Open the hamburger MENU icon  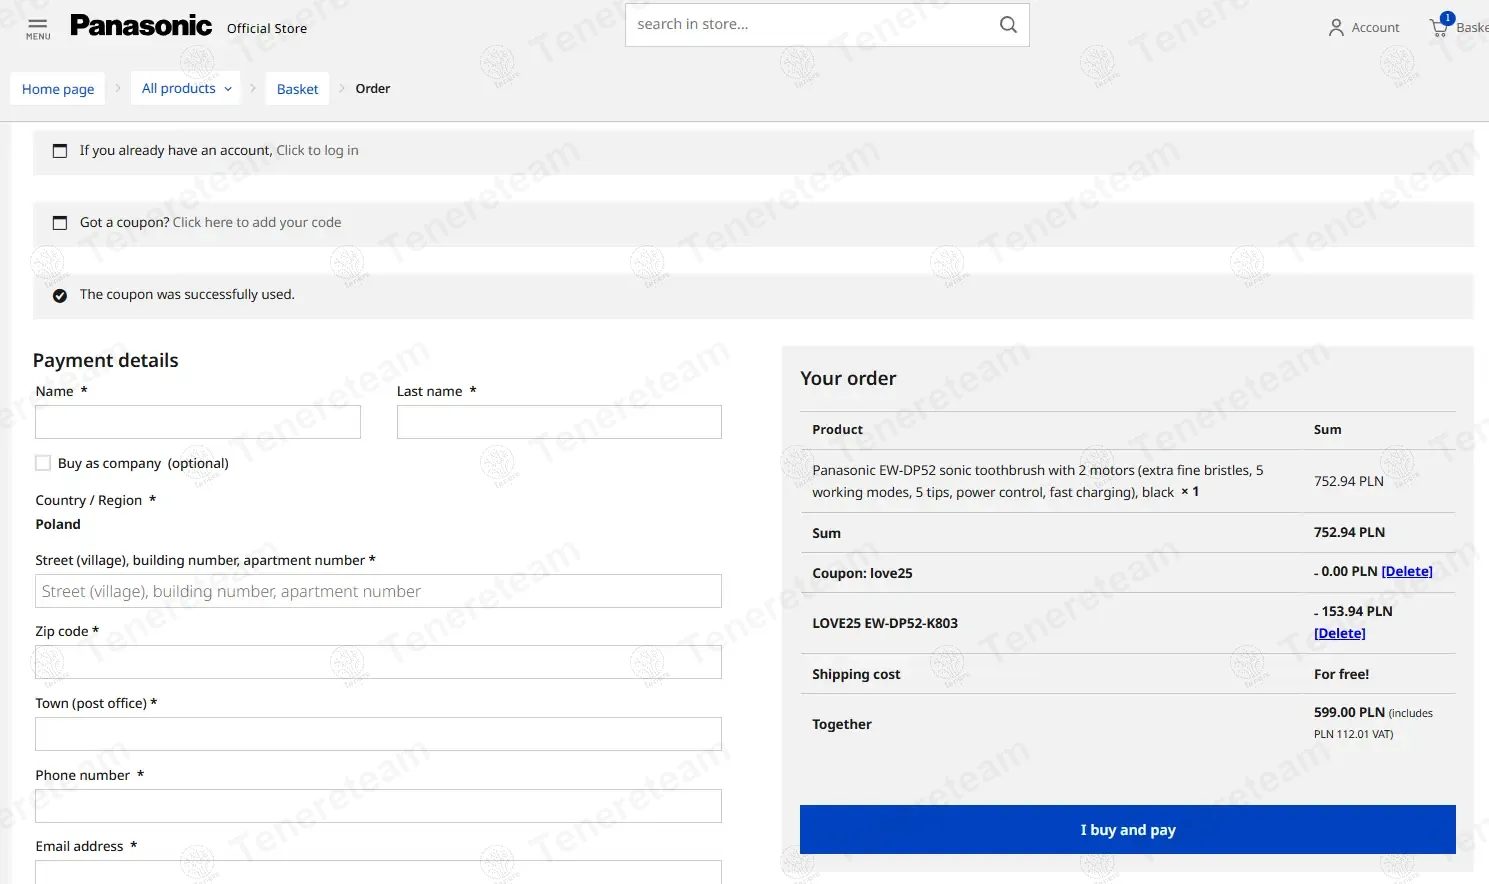pyautogui.click(x=38, y=28)
